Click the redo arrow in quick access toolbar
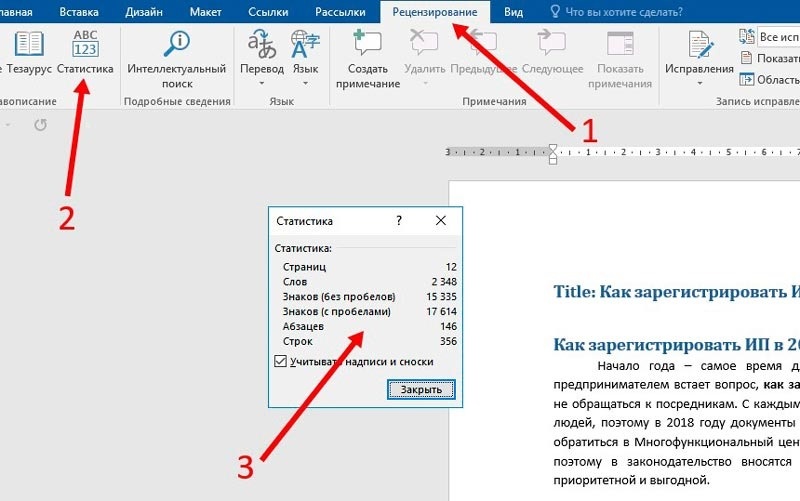The width and height of the screenshot is (800, 501). [x=41, y=125]
